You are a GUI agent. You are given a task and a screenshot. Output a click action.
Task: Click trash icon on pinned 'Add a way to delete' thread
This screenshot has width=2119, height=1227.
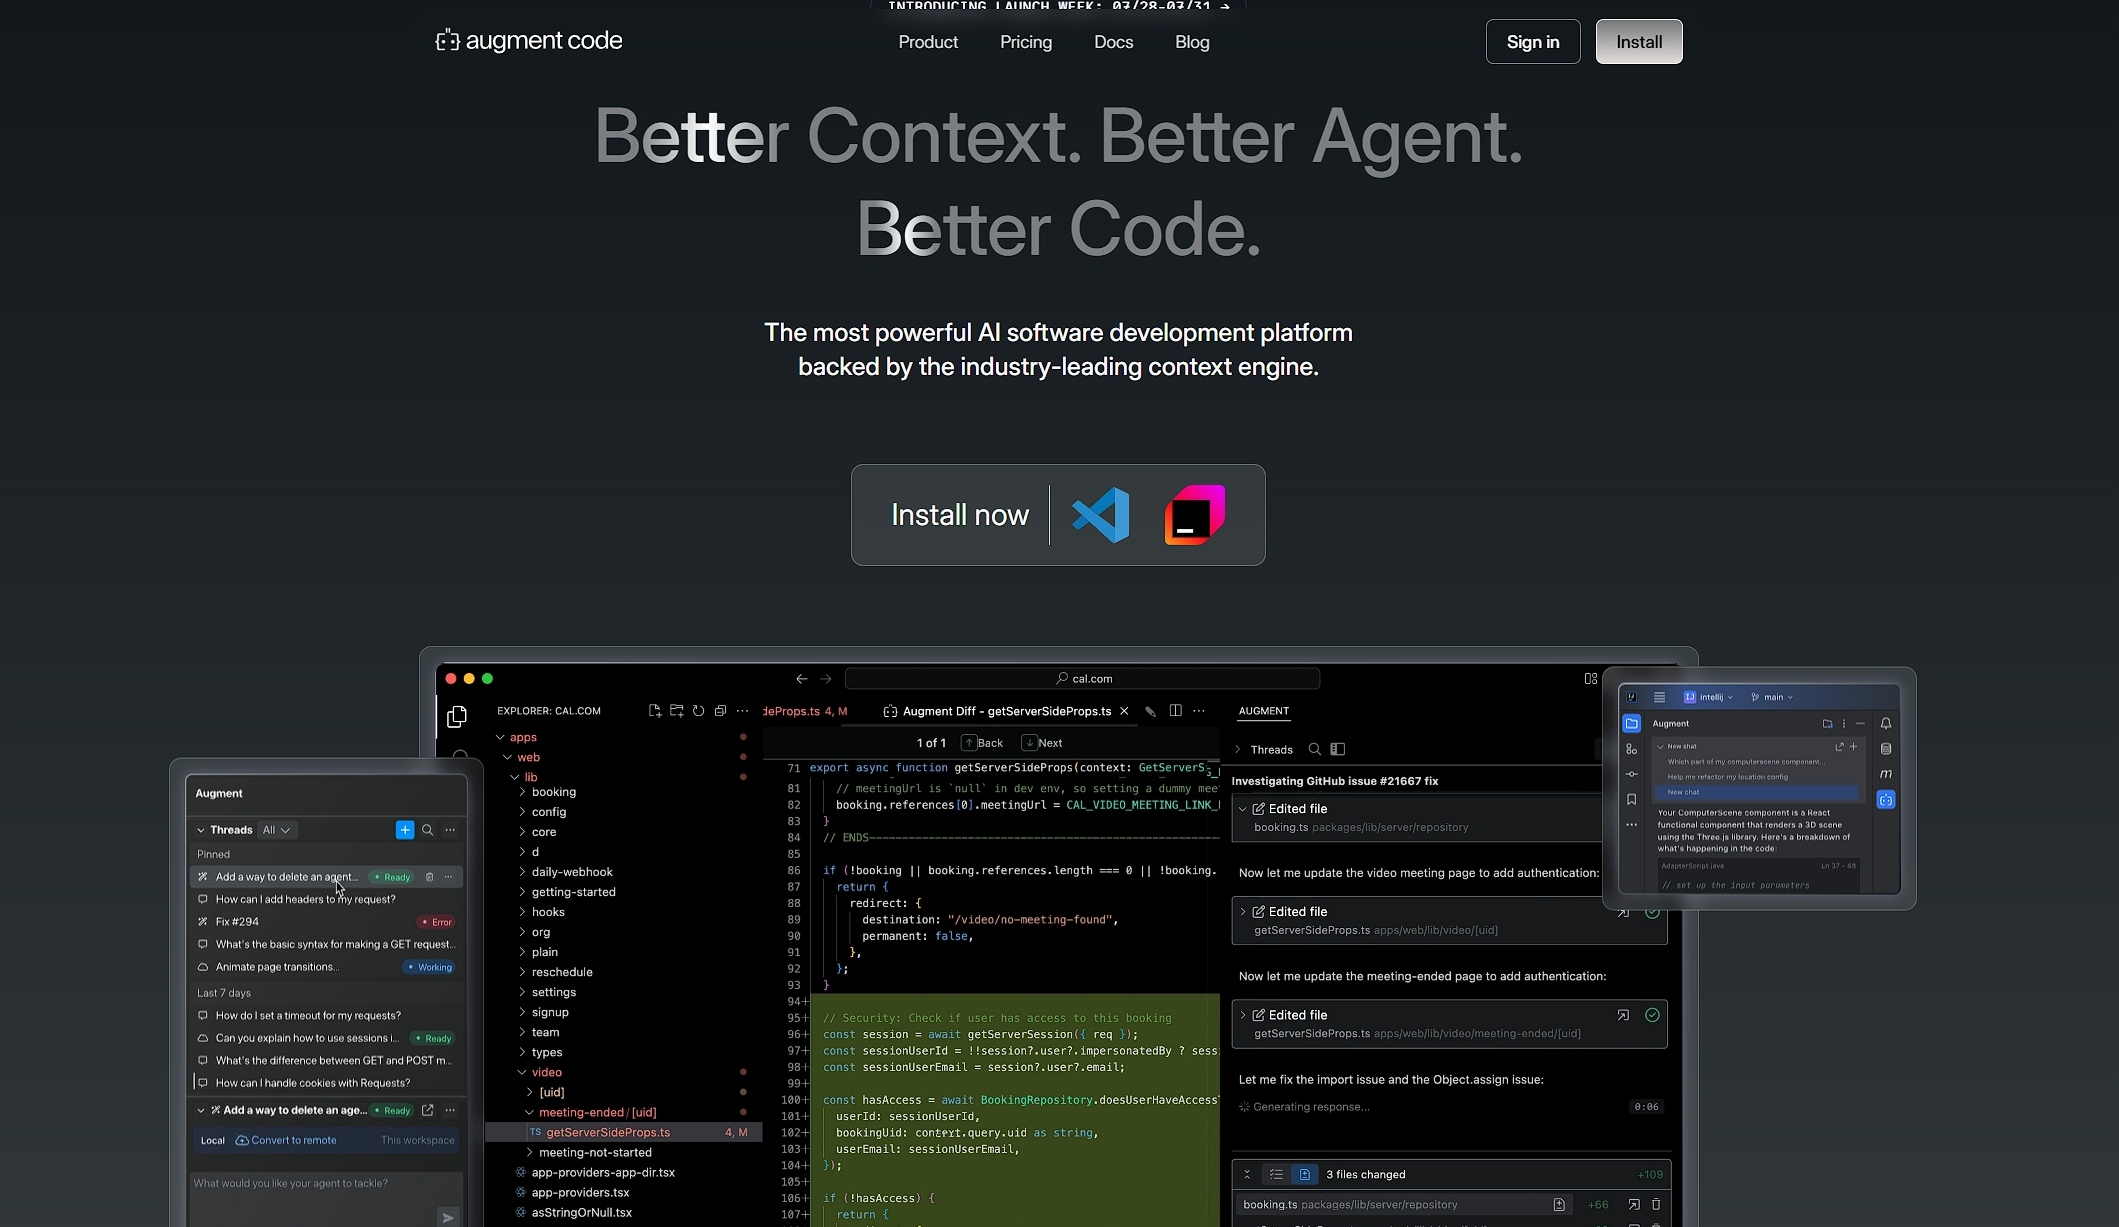(x=430, y=877)
